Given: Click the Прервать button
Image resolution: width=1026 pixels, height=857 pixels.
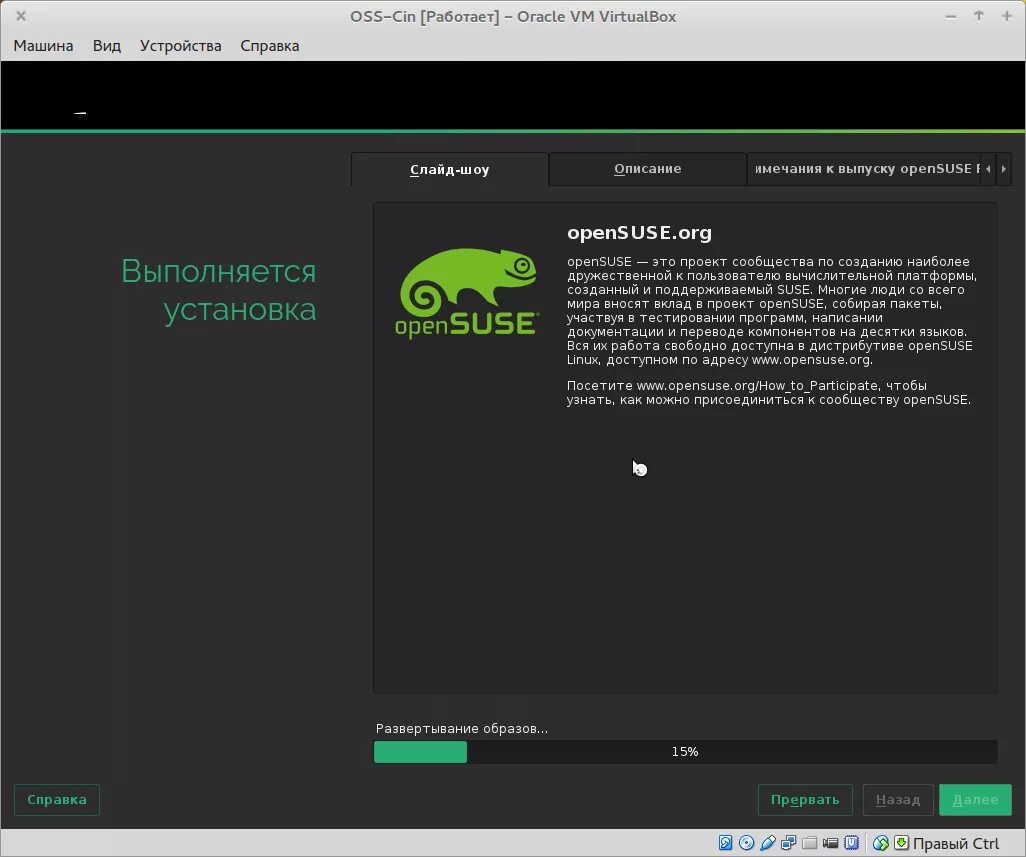Looking at the screenshot, I should point(805,799).
